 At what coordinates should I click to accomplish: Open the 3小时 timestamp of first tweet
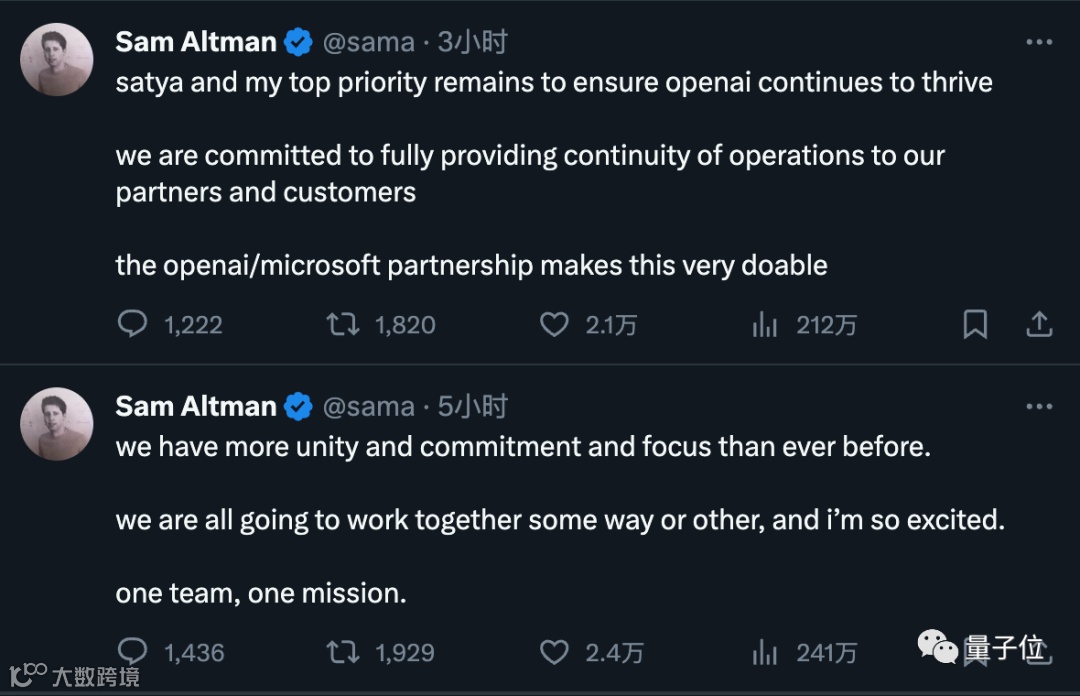472,42
